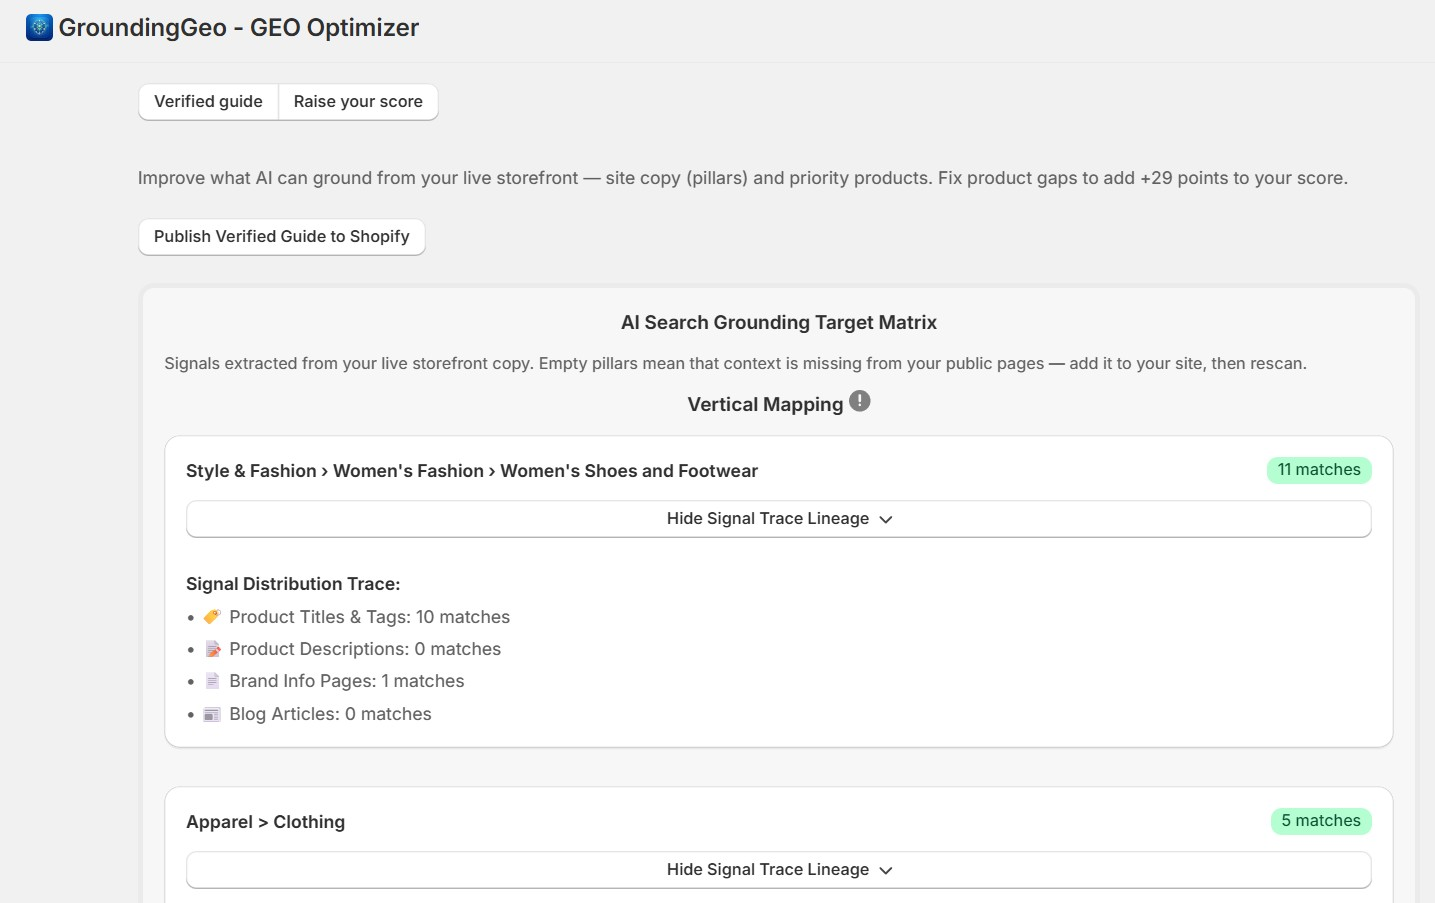Click the Vertical Mapping info icon
Viewport: 1435px width, 903px height.
pos(860,401)
